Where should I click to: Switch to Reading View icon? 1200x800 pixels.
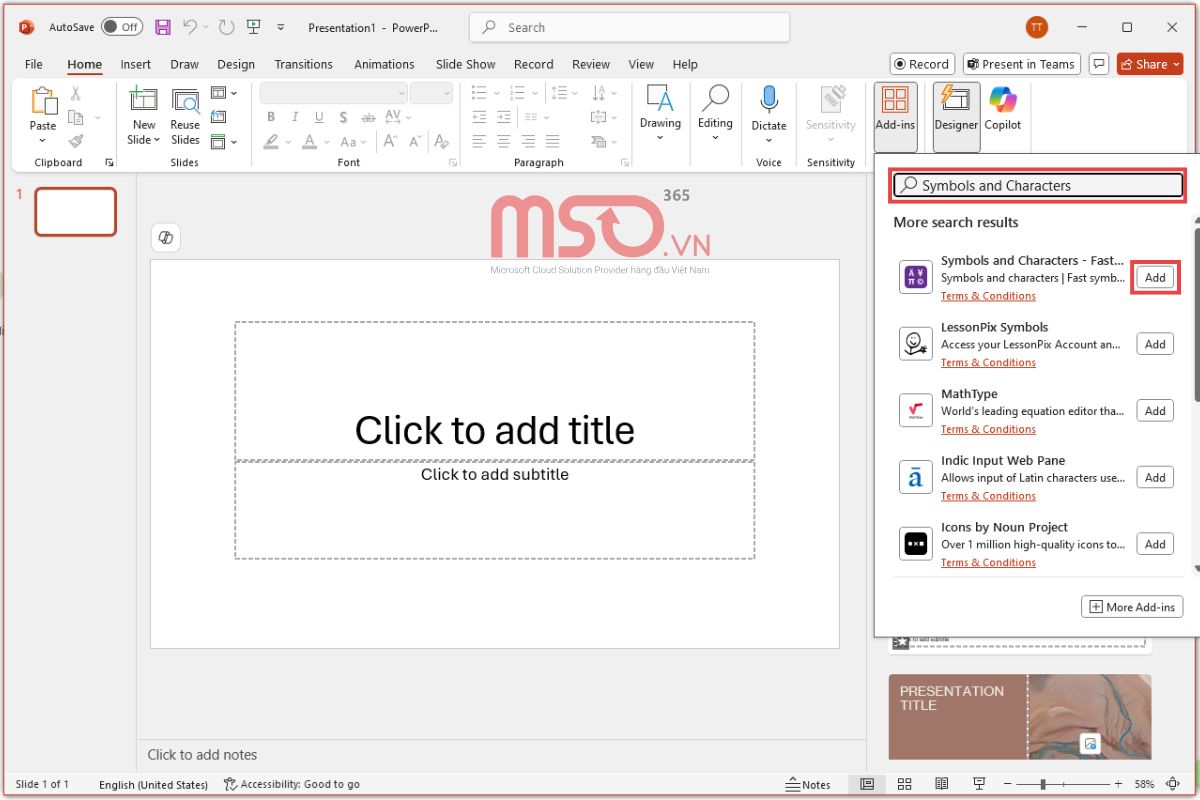tap(941, 784)
